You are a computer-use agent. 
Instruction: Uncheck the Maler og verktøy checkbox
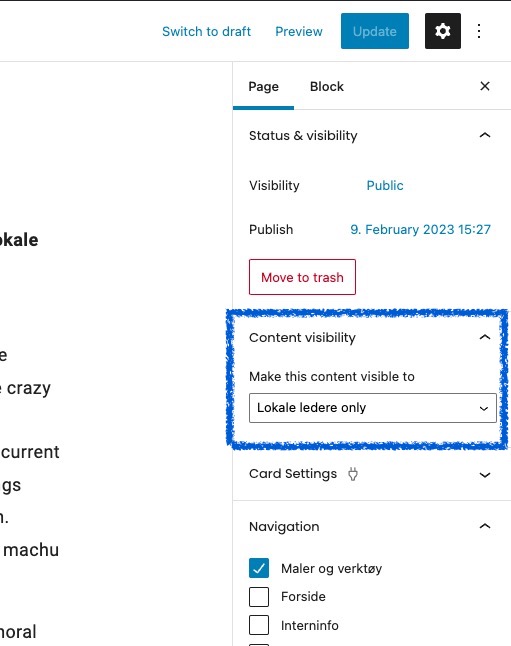pos(259,568)
